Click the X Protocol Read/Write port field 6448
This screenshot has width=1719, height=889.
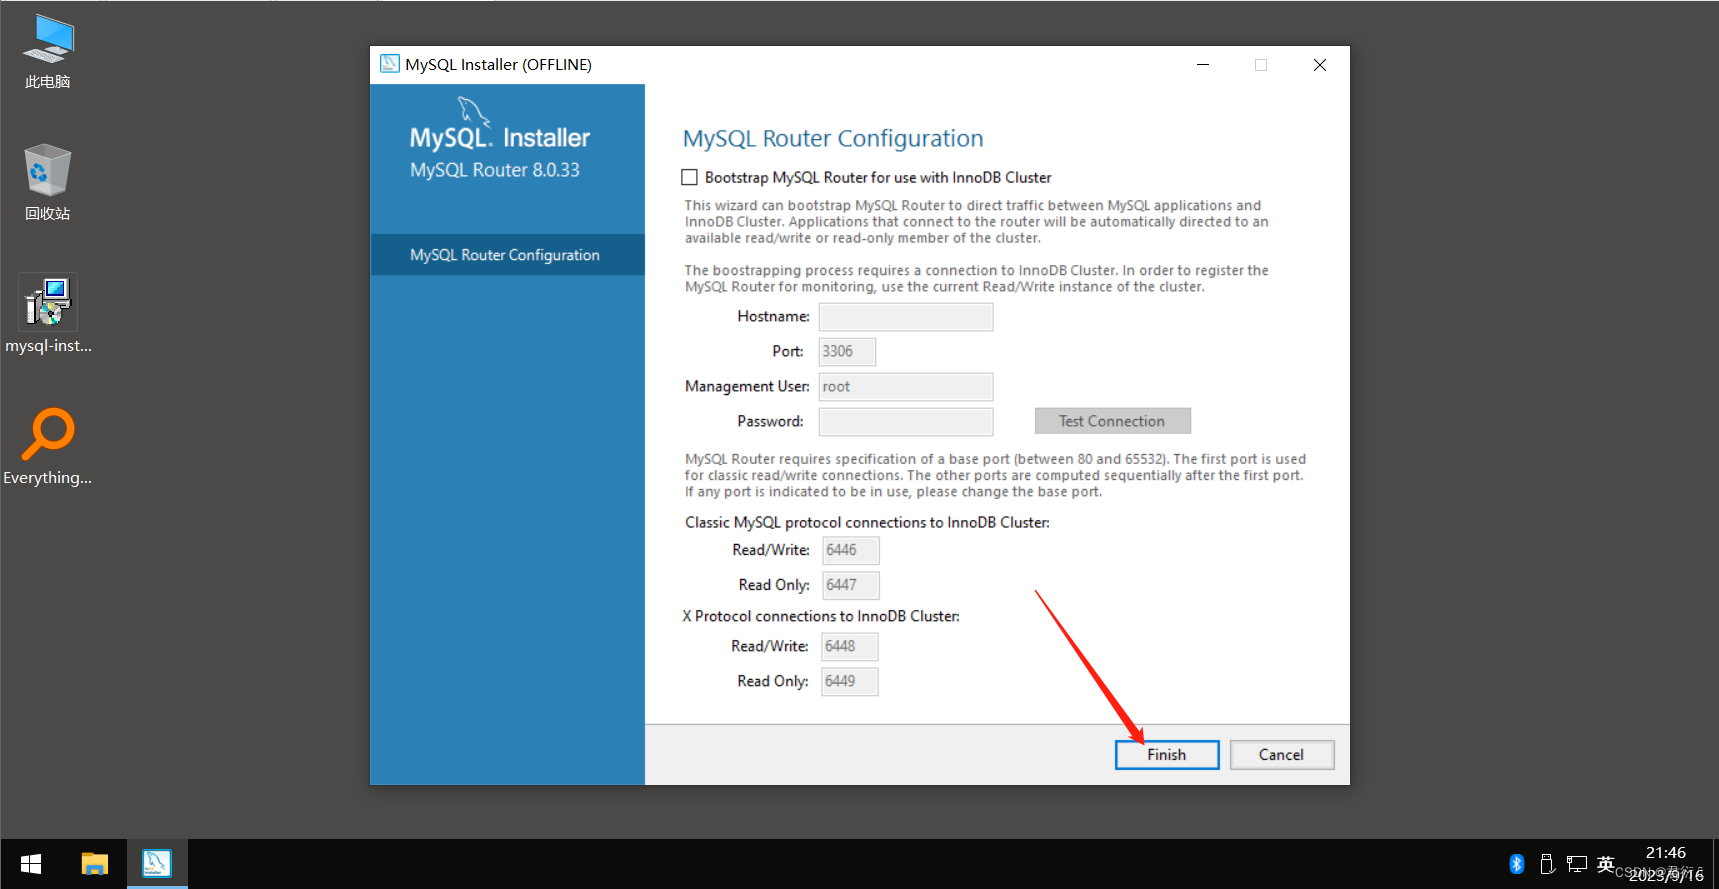pos(850,647)
